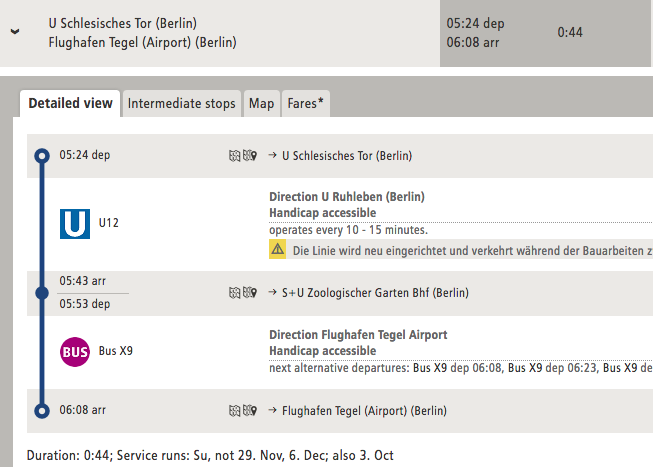This screenshot has height=467, width=653.
Task: Switch to the Intermediate stops tab
Action: 182,103
